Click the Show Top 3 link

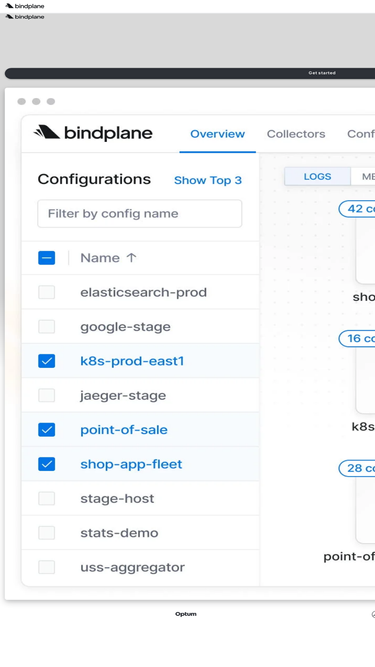pyautogui.click(x=208, y=180)
